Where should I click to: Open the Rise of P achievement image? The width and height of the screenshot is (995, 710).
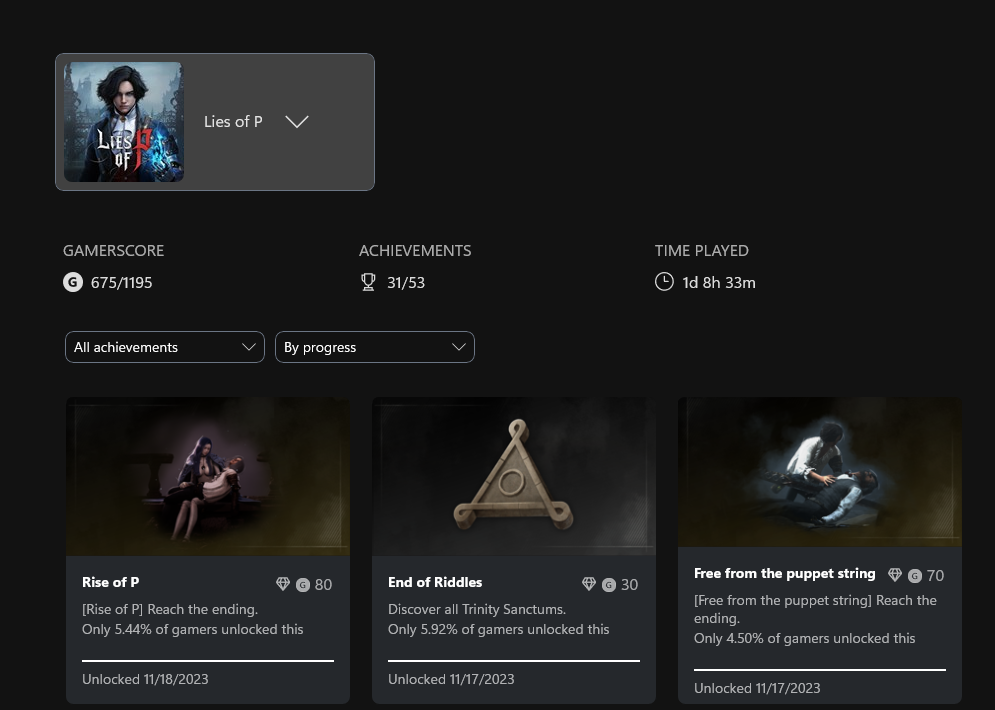208,476
